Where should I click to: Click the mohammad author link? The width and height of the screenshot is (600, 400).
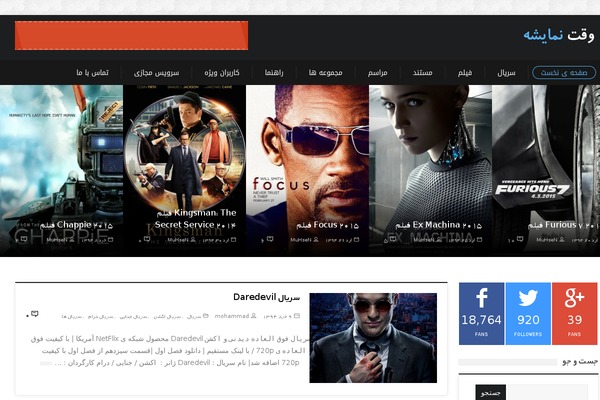point(232,316)
